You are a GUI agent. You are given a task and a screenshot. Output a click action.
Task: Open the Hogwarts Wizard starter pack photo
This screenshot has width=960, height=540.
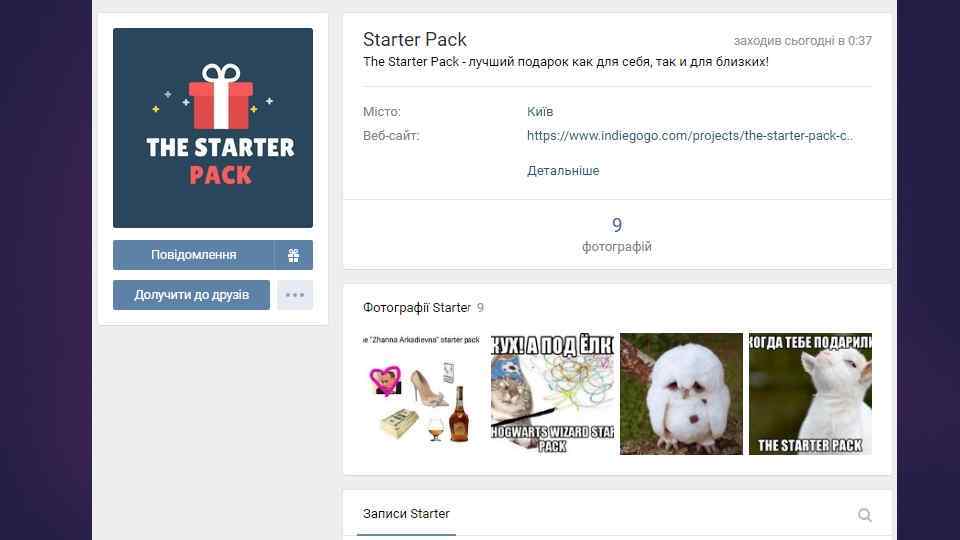(x=552, y=394)
